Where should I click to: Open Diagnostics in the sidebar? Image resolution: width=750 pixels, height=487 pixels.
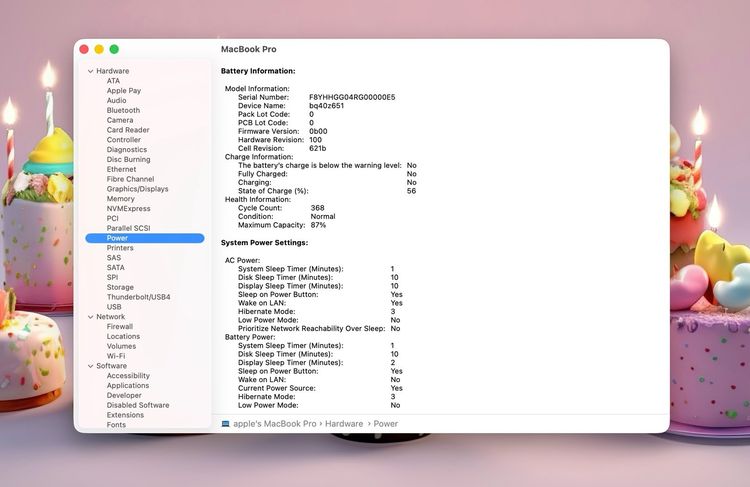tap(127, 150)
